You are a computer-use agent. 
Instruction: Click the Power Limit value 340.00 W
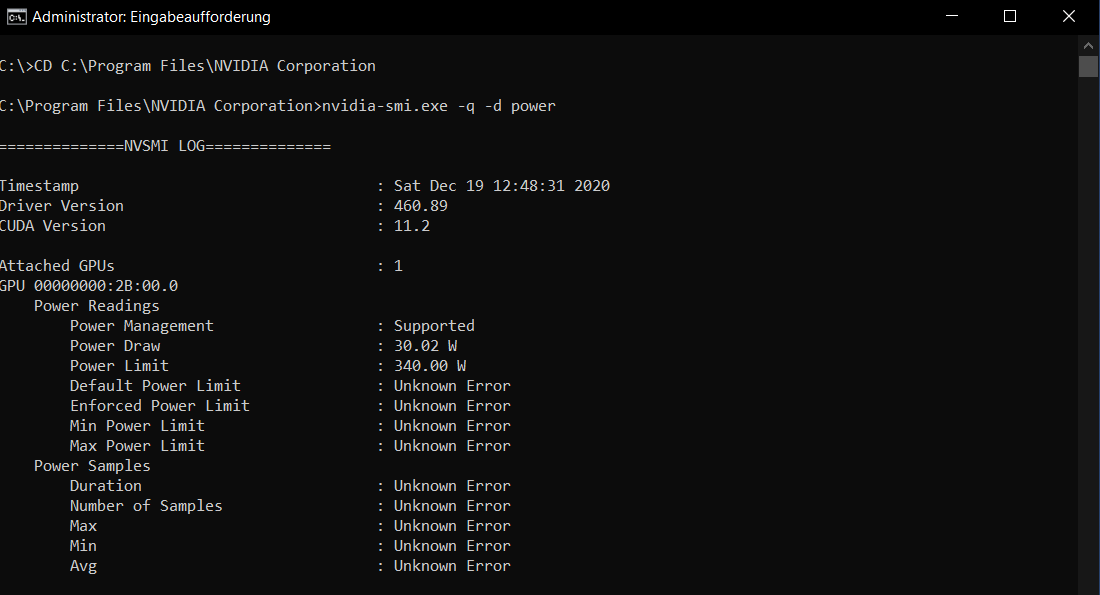pos(429,366)
